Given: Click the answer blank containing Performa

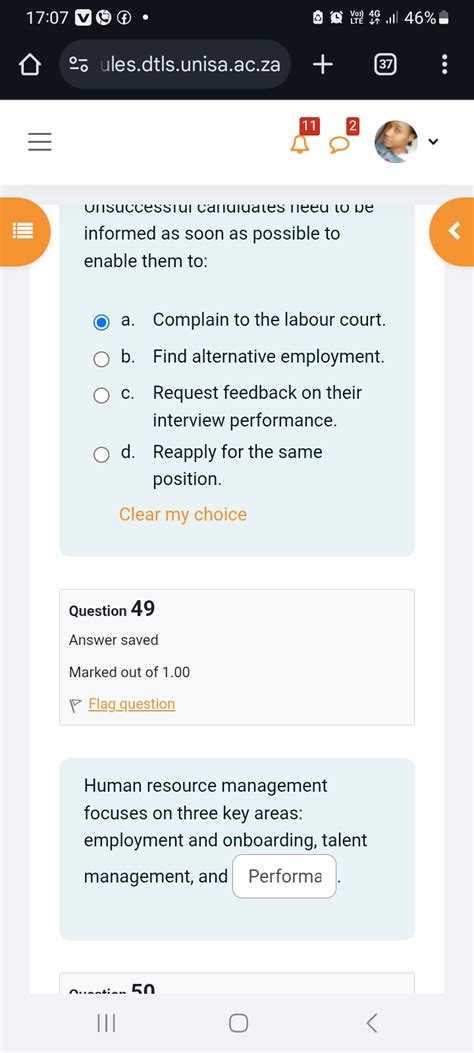Looking at the screenshot, I should [x=285, y=876].
